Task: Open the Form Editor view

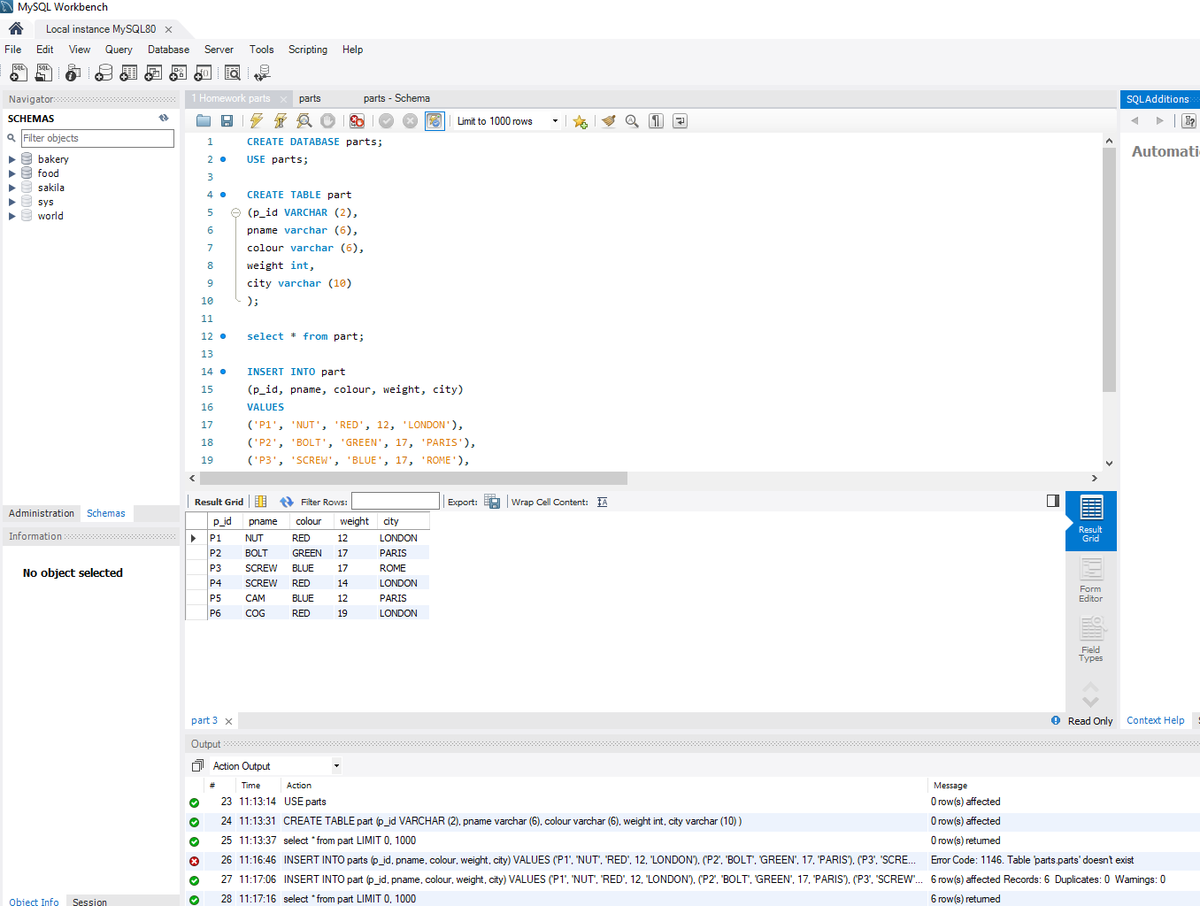Action: tap(1091, 580)
